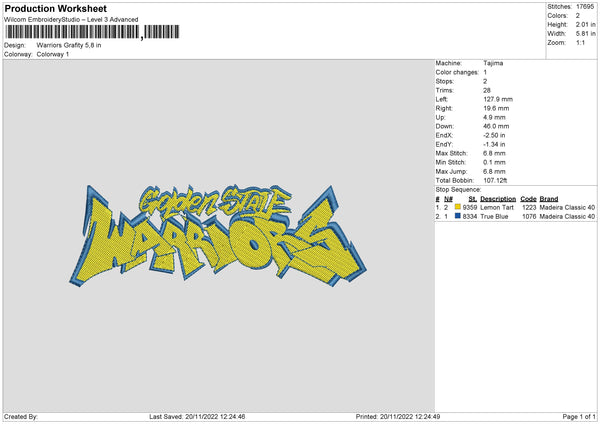Click the machine value 'Tajima'
The height and width of the screenshot is (424, 600).
coord(493,63)
